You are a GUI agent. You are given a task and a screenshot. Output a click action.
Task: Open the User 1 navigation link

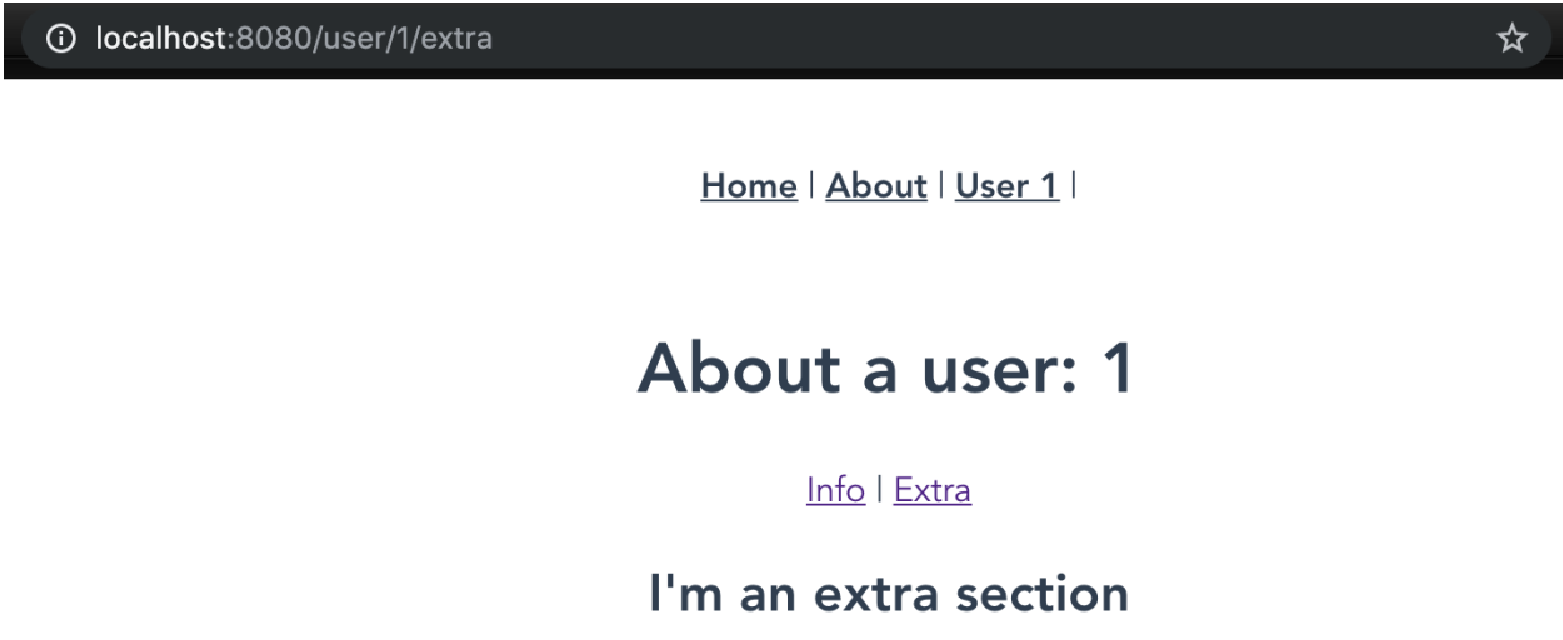pos(1007,186)
